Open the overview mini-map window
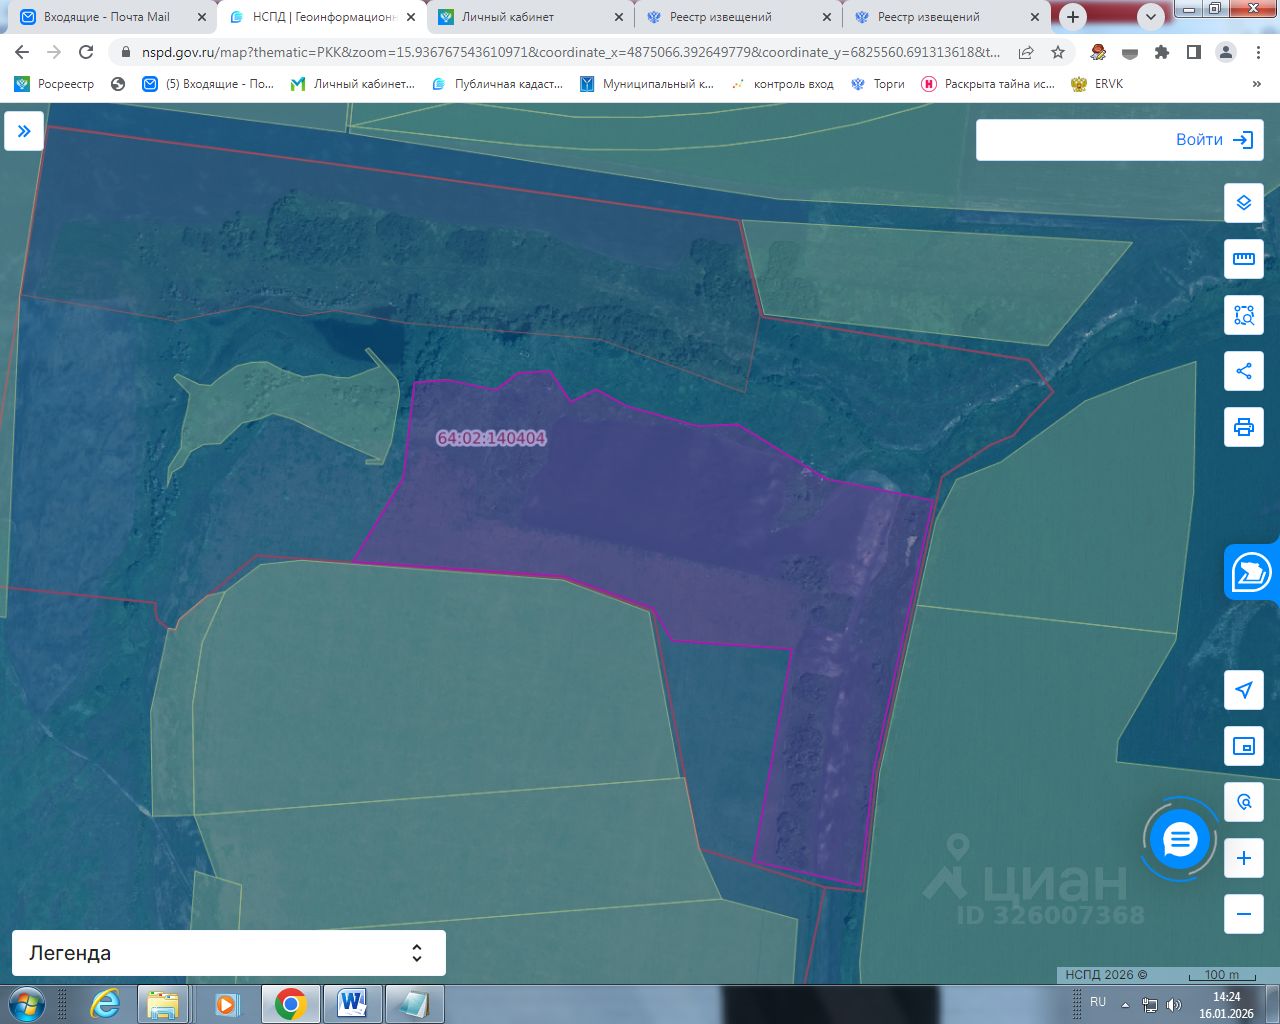The height and width of the screenshot is (1024, 1280). (x=1244, y=746)
